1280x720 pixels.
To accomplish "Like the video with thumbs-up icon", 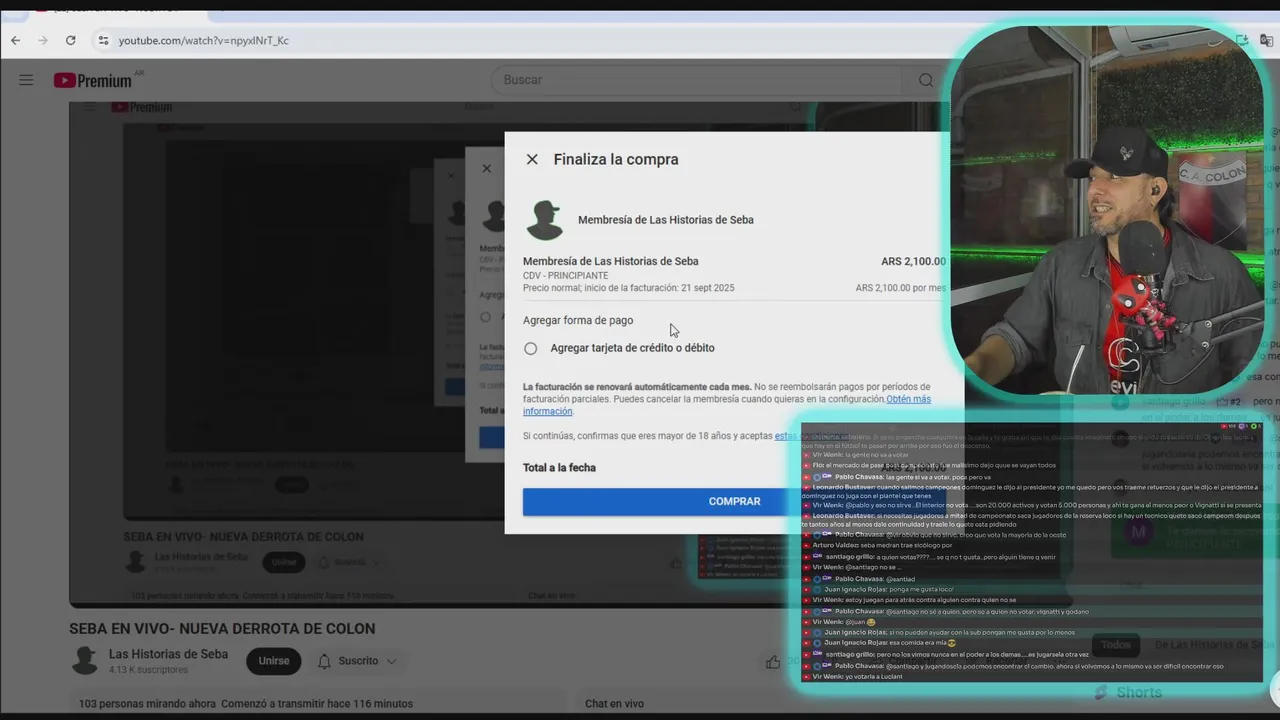I will [x=773, y=661].
